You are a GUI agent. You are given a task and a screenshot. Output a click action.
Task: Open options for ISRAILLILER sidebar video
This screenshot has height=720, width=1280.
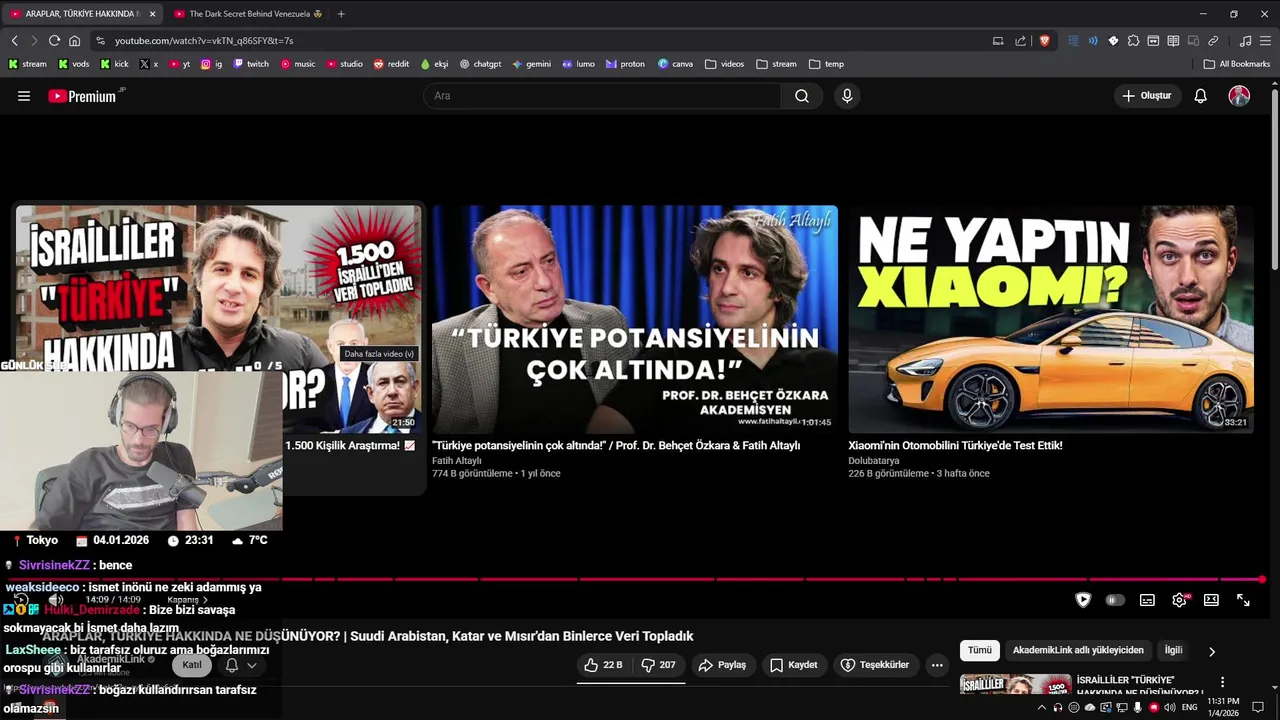coord(1222,682)
